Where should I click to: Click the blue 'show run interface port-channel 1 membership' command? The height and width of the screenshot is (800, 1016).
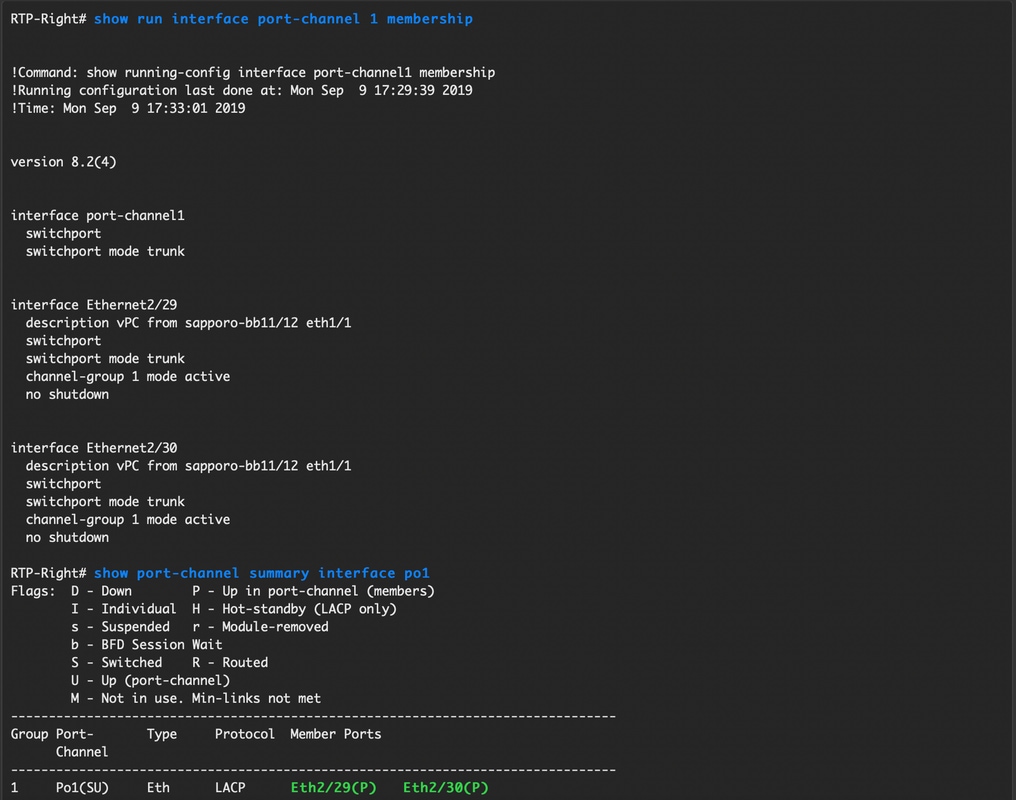283,19
